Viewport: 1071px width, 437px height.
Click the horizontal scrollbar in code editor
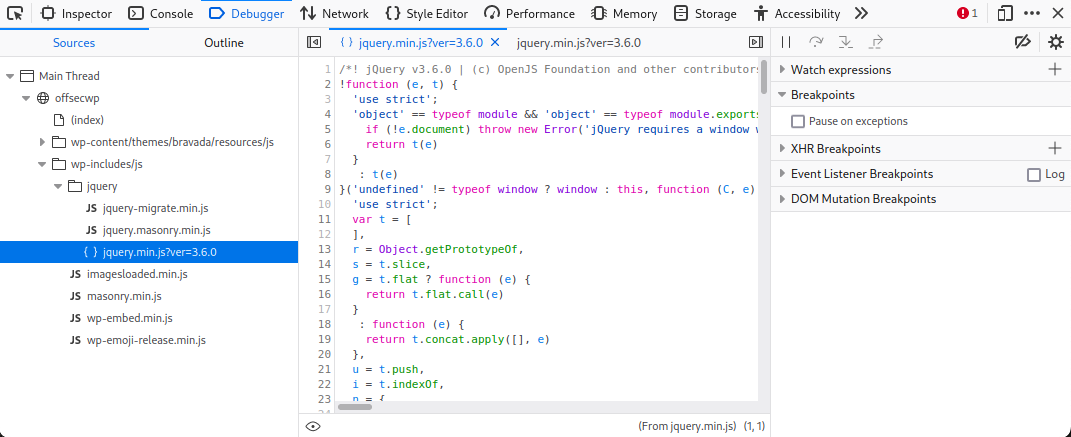point(354,407)
